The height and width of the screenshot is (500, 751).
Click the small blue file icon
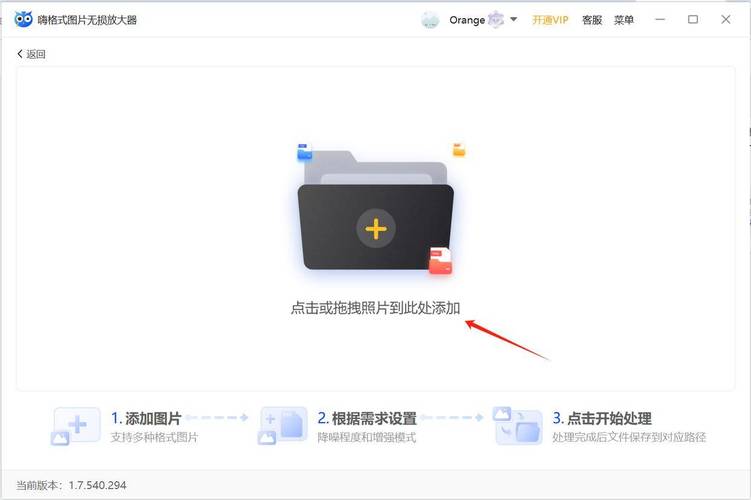(304, 152)
